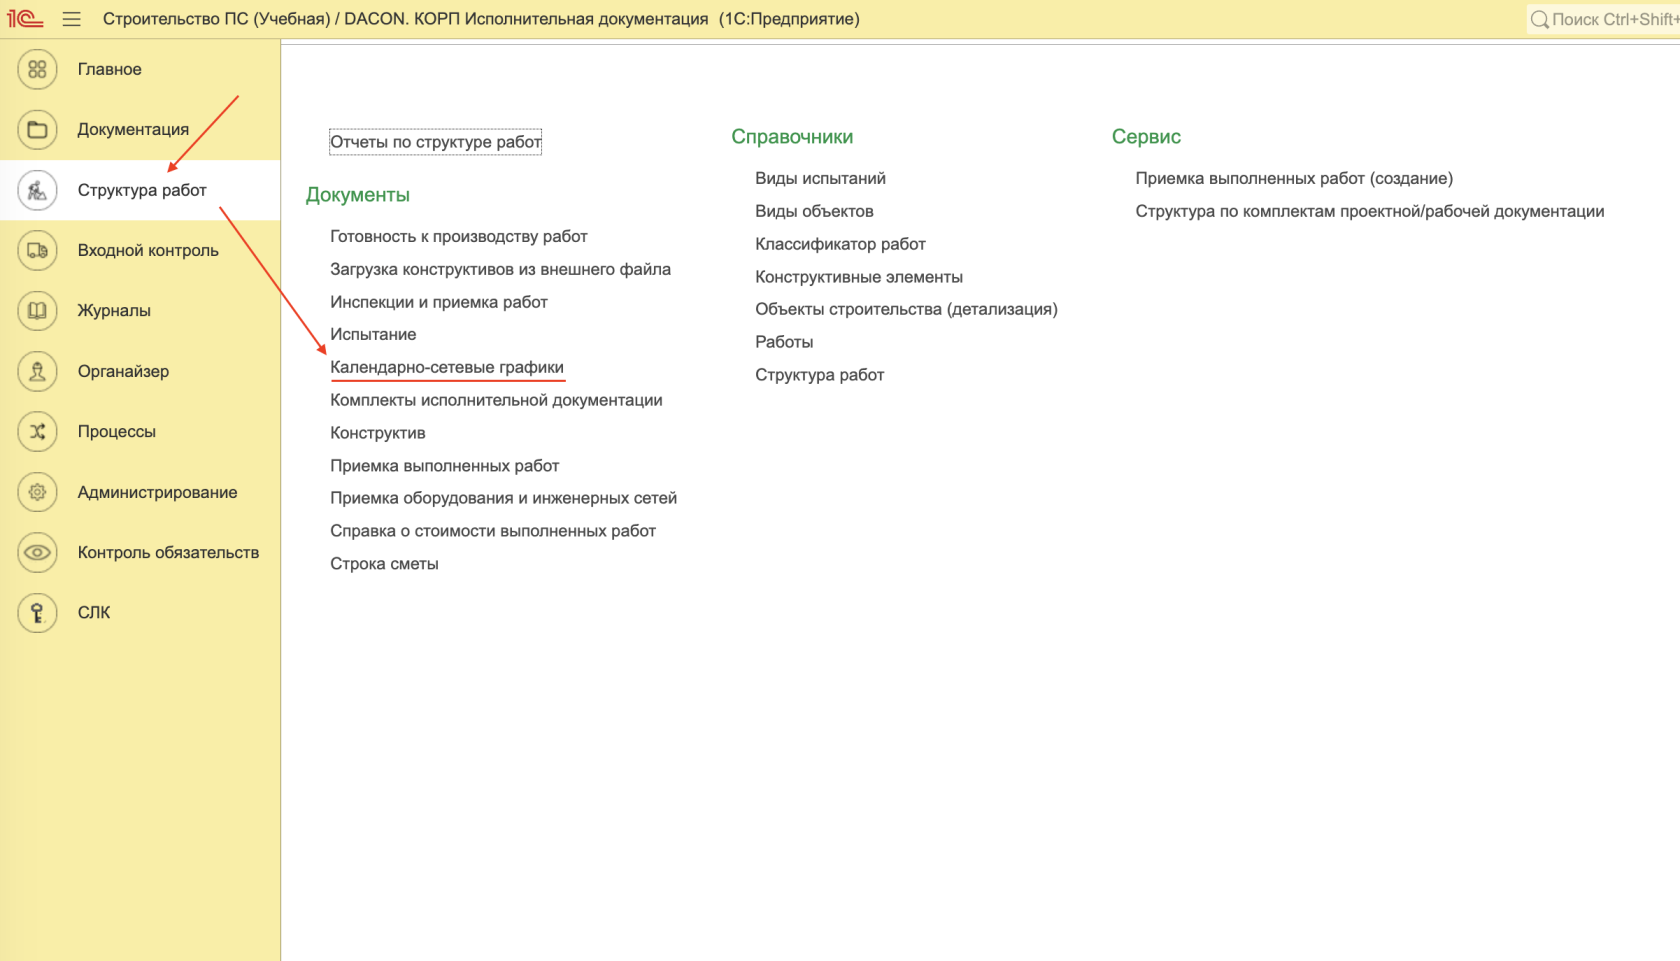Open Приемка выполненных работ (создание)
This screenshot has width=1680, height=961.
pos(1294,178)
